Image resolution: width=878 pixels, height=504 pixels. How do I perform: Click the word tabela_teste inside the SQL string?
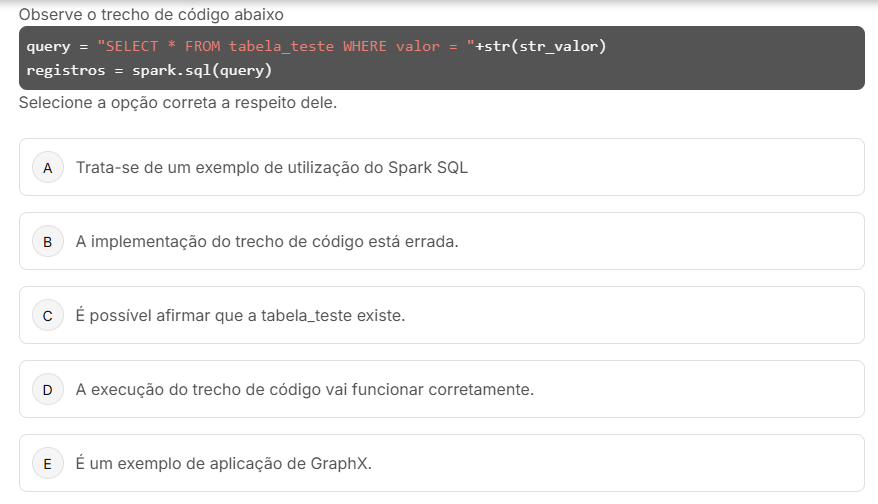(281, 47)
